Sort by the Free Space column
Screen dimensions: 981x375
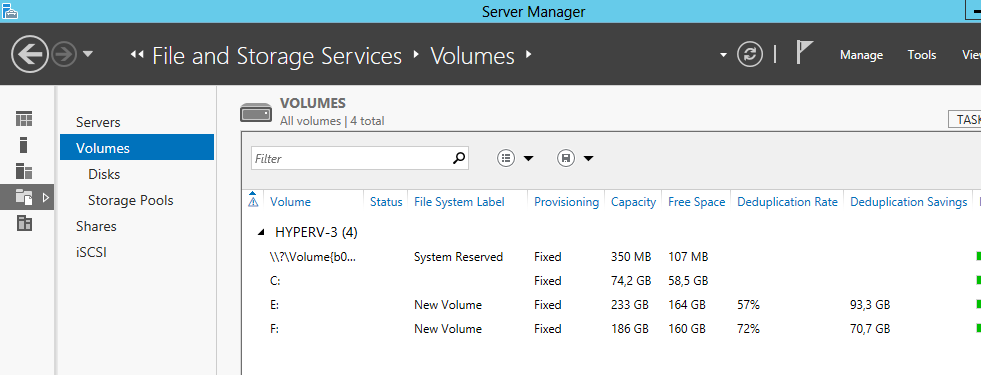coord(696,202)
